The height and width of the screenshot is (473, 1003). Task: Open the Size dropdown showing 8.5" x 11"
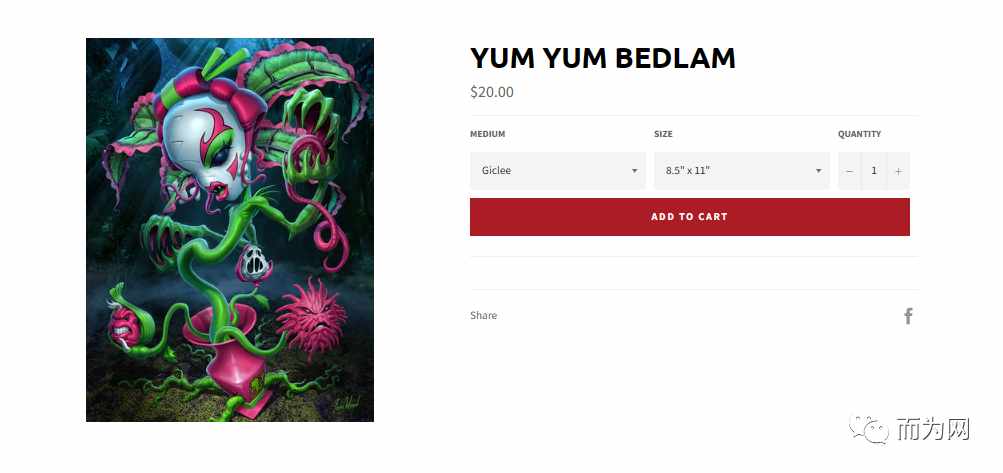coord(741,171)
